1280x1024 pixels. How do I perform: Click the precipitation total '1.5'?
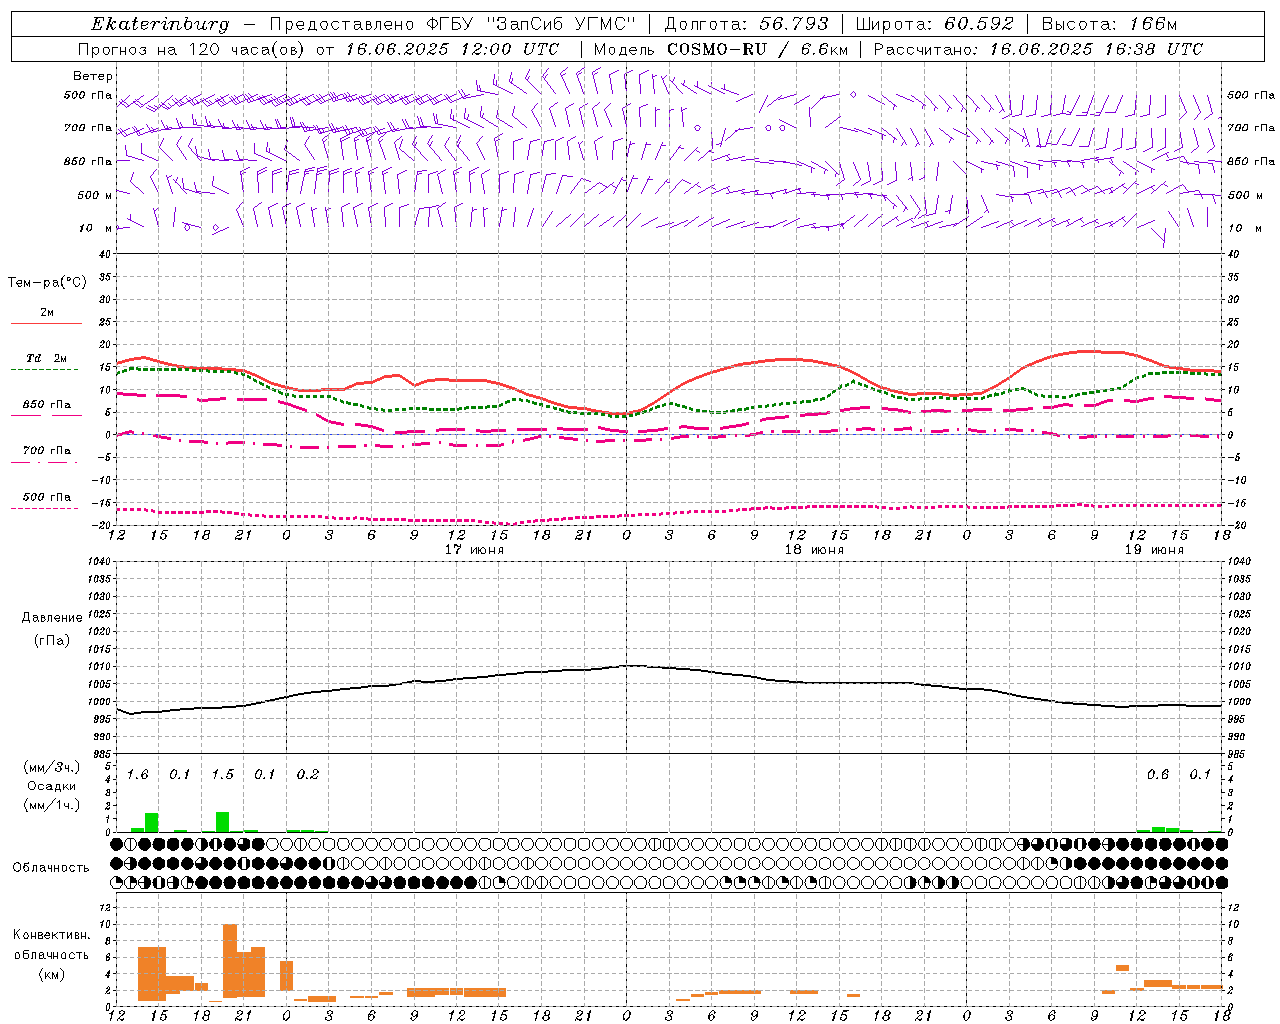222,775
